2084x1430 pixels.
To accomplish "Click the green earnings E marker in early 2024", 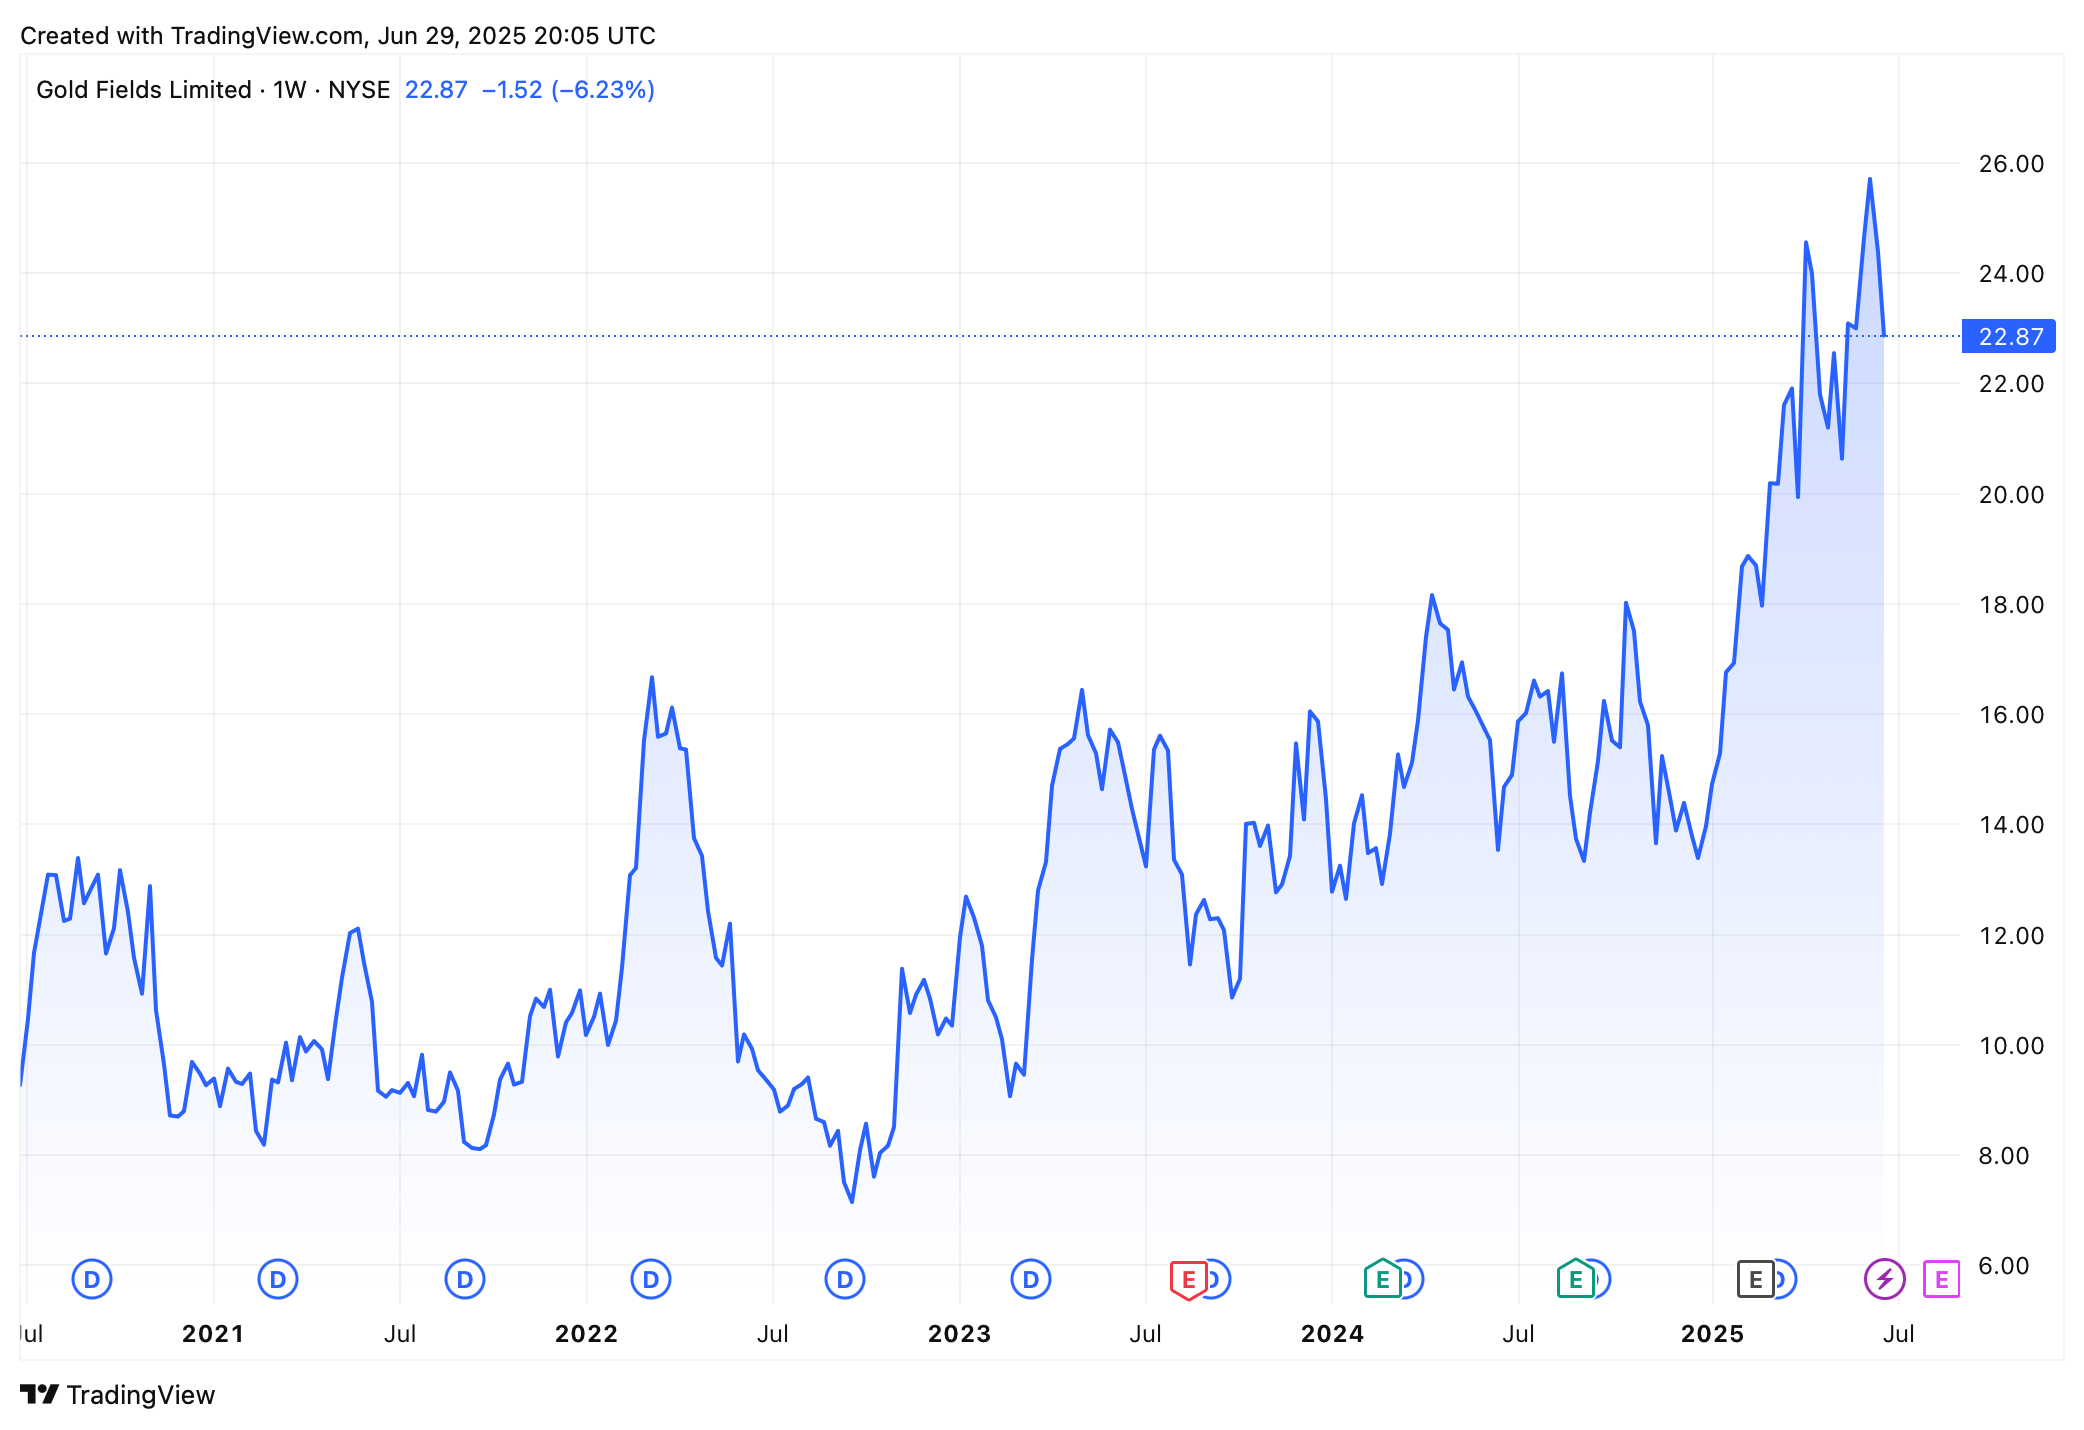I will pyautogui.click(x=1382, y=1279).
